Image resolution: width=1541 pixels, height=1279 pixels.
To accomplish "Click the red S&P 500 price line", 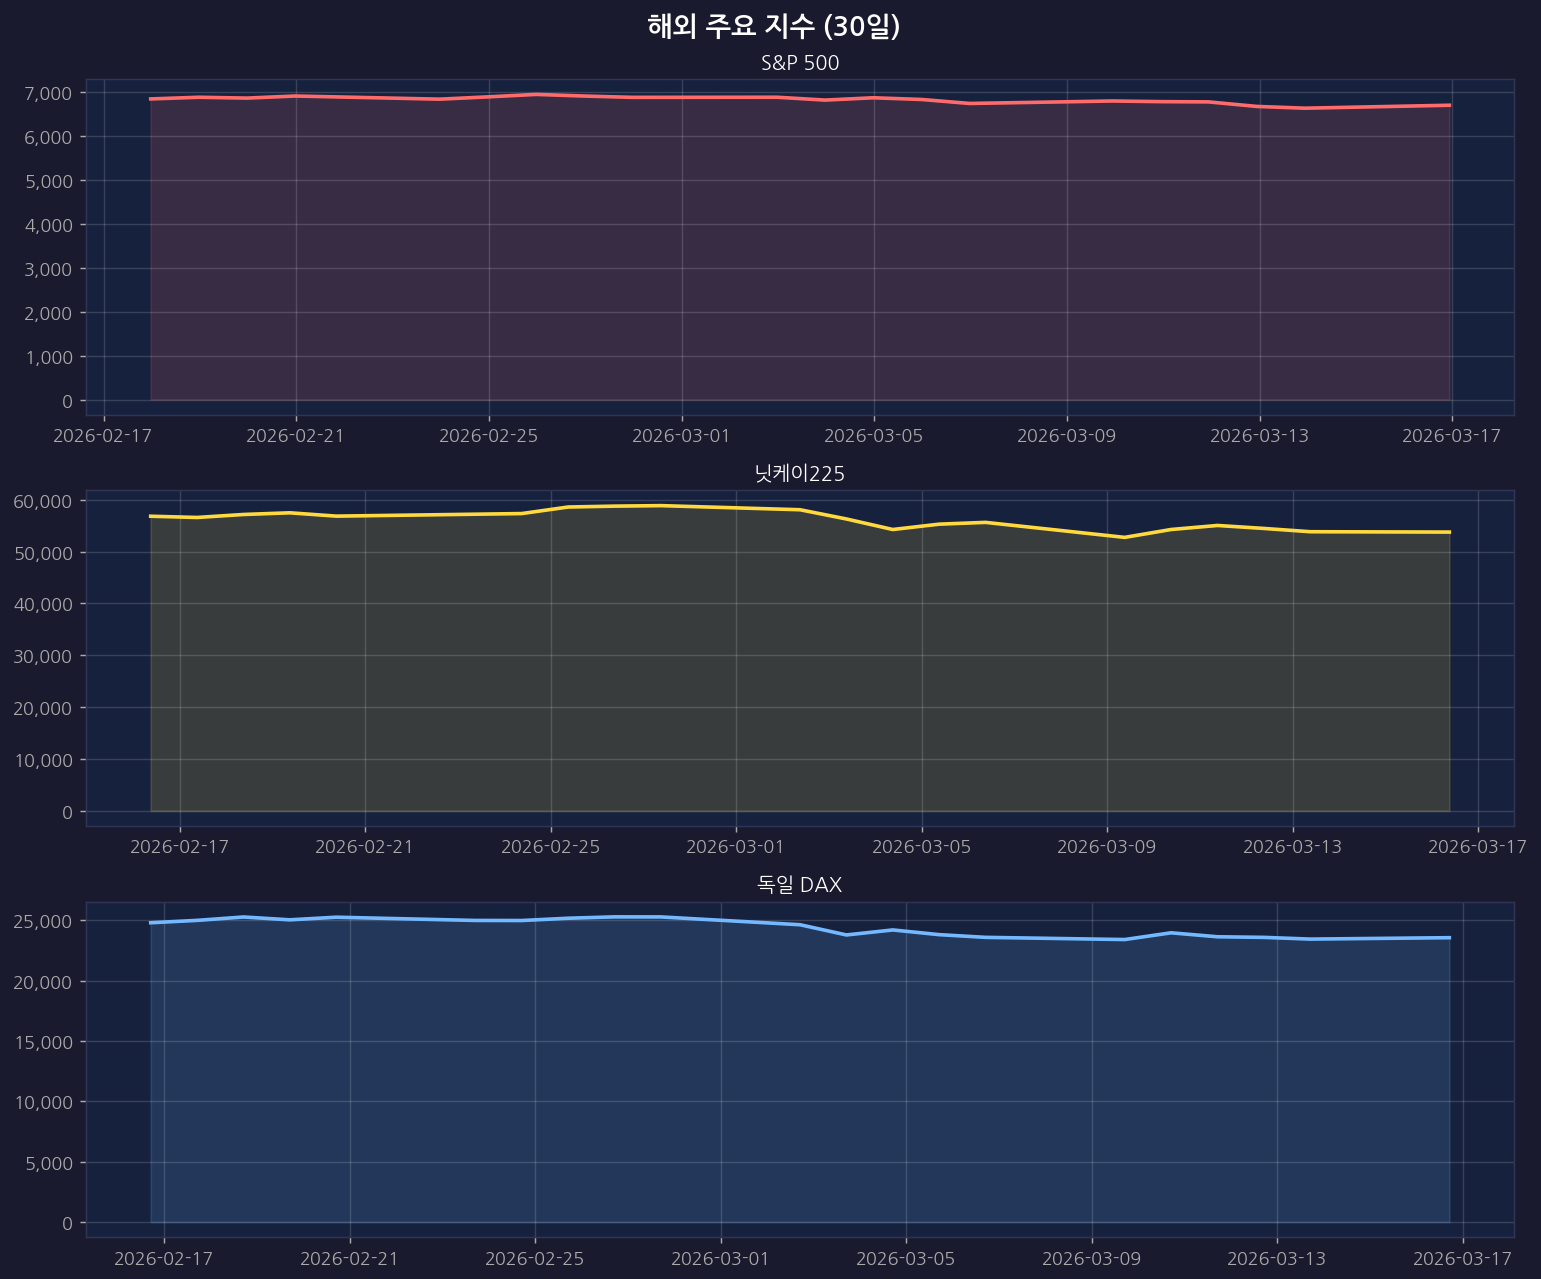I will [682, 97].
